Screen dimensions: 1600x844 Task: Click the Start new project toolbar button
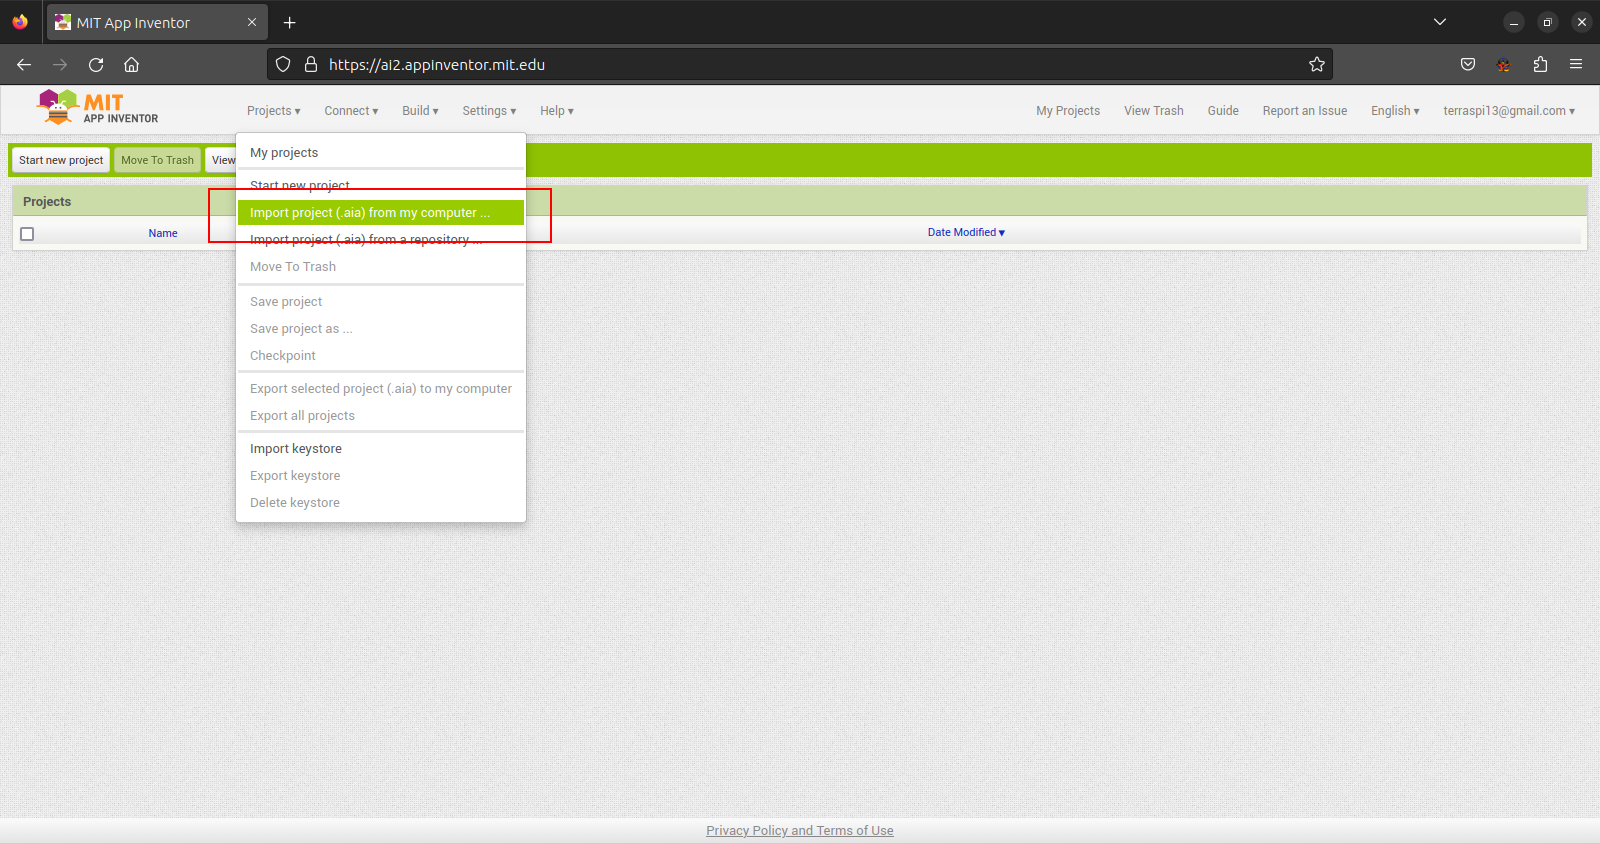61,160
